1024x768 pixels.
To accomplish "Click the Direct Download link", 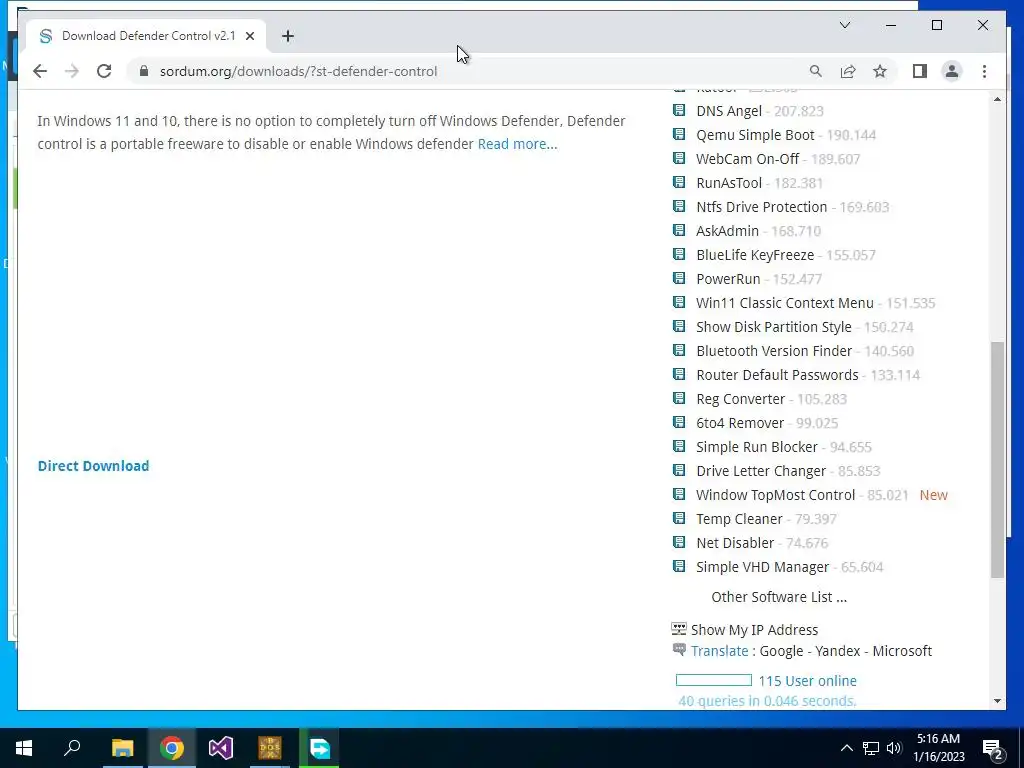I will pos(93,466).
